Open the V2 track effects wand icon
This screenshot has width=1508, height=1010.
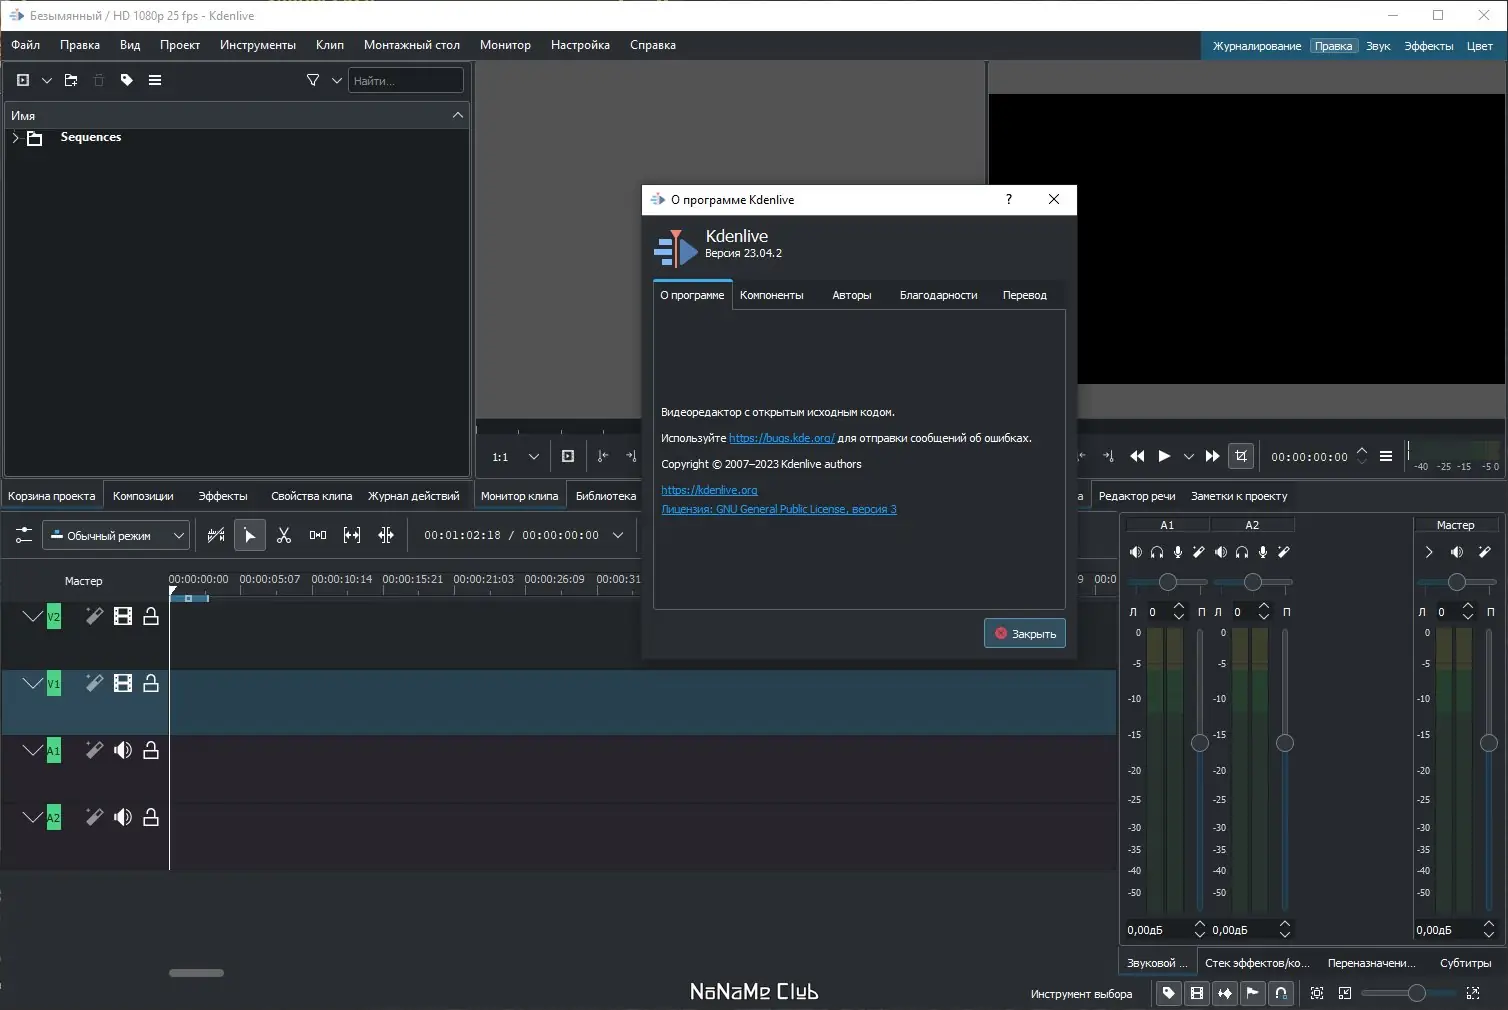coord(94,616)
